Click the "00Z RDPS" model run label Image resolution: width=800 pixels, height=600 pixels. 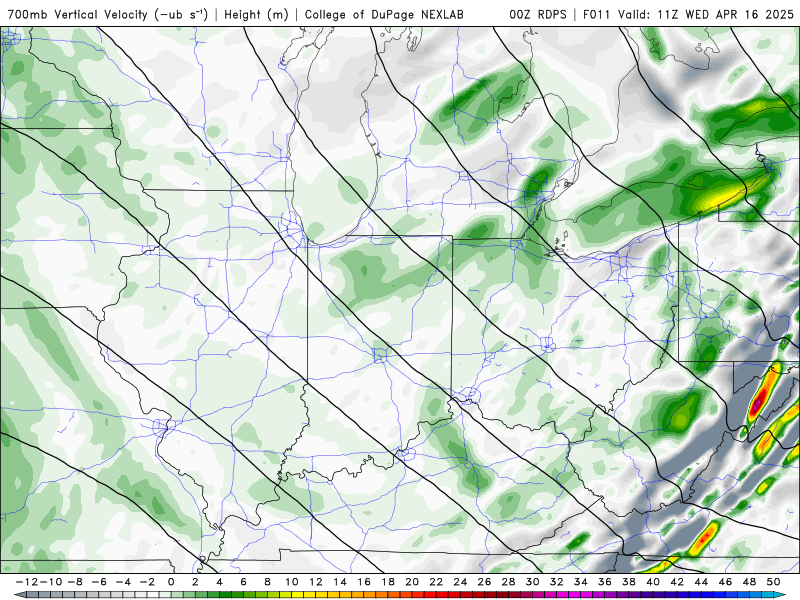[x=538, y=14]
